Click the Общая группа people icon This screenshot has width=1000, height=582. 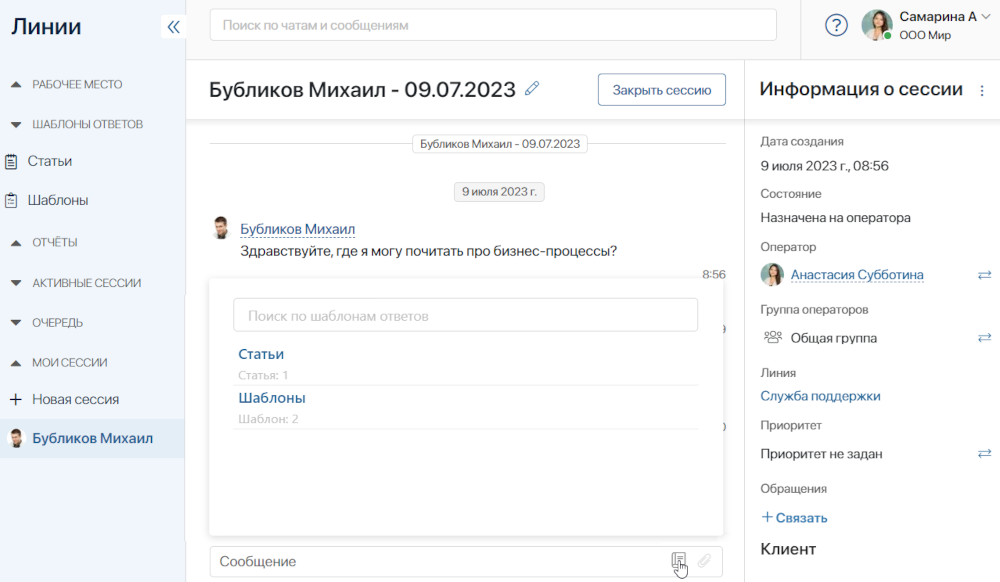[x=773, y=337]
